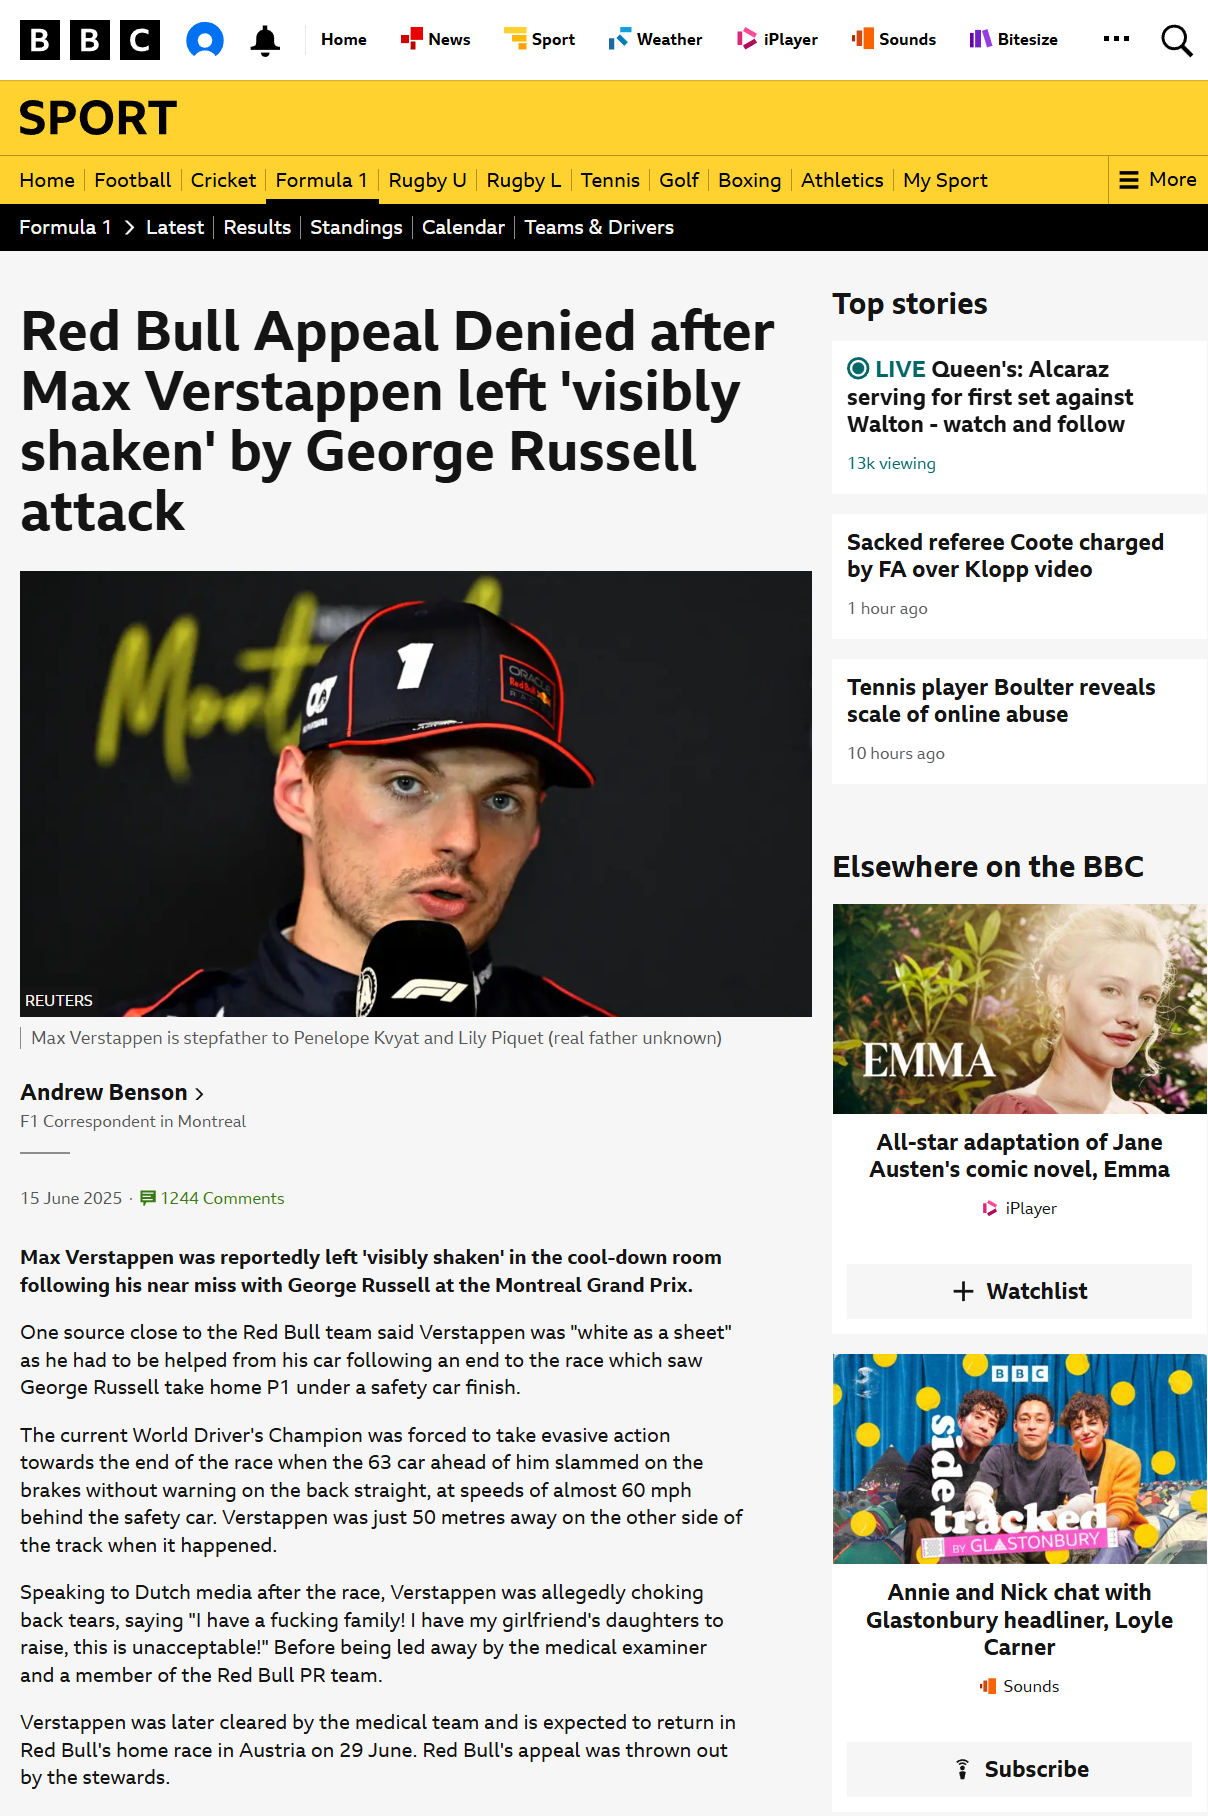Click the Formula 1 breadcrumb chevron

click(129, 228)
